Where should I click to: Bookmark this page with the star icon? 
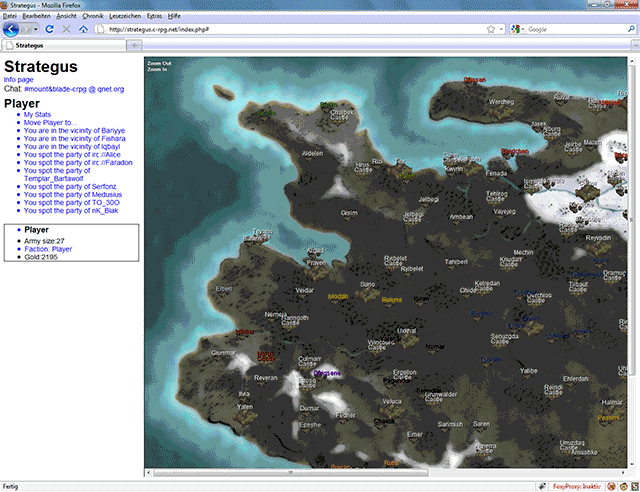point(491,29)
